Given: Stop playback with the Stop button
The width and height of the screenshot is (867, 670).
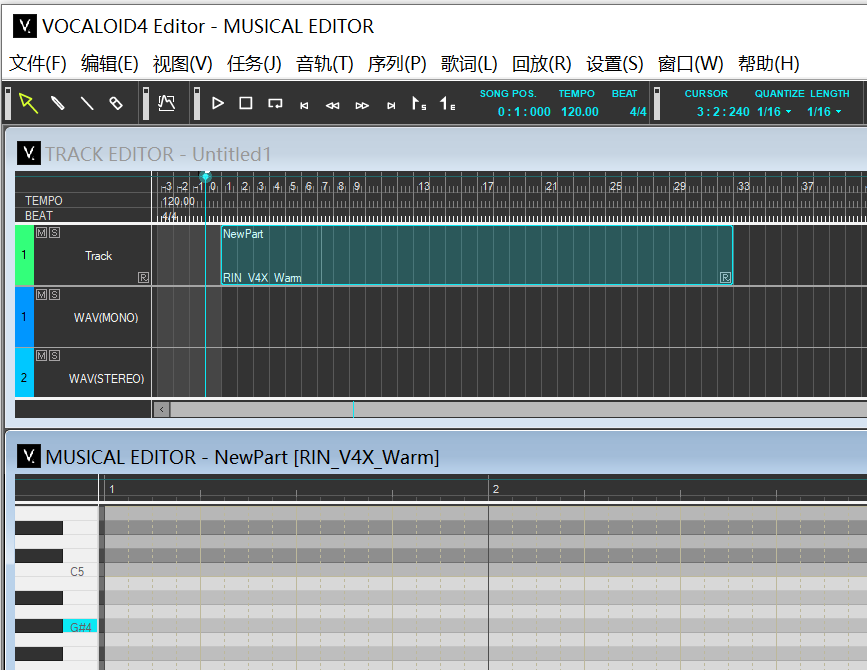Looking at the screenshot, I should (246, 103).
